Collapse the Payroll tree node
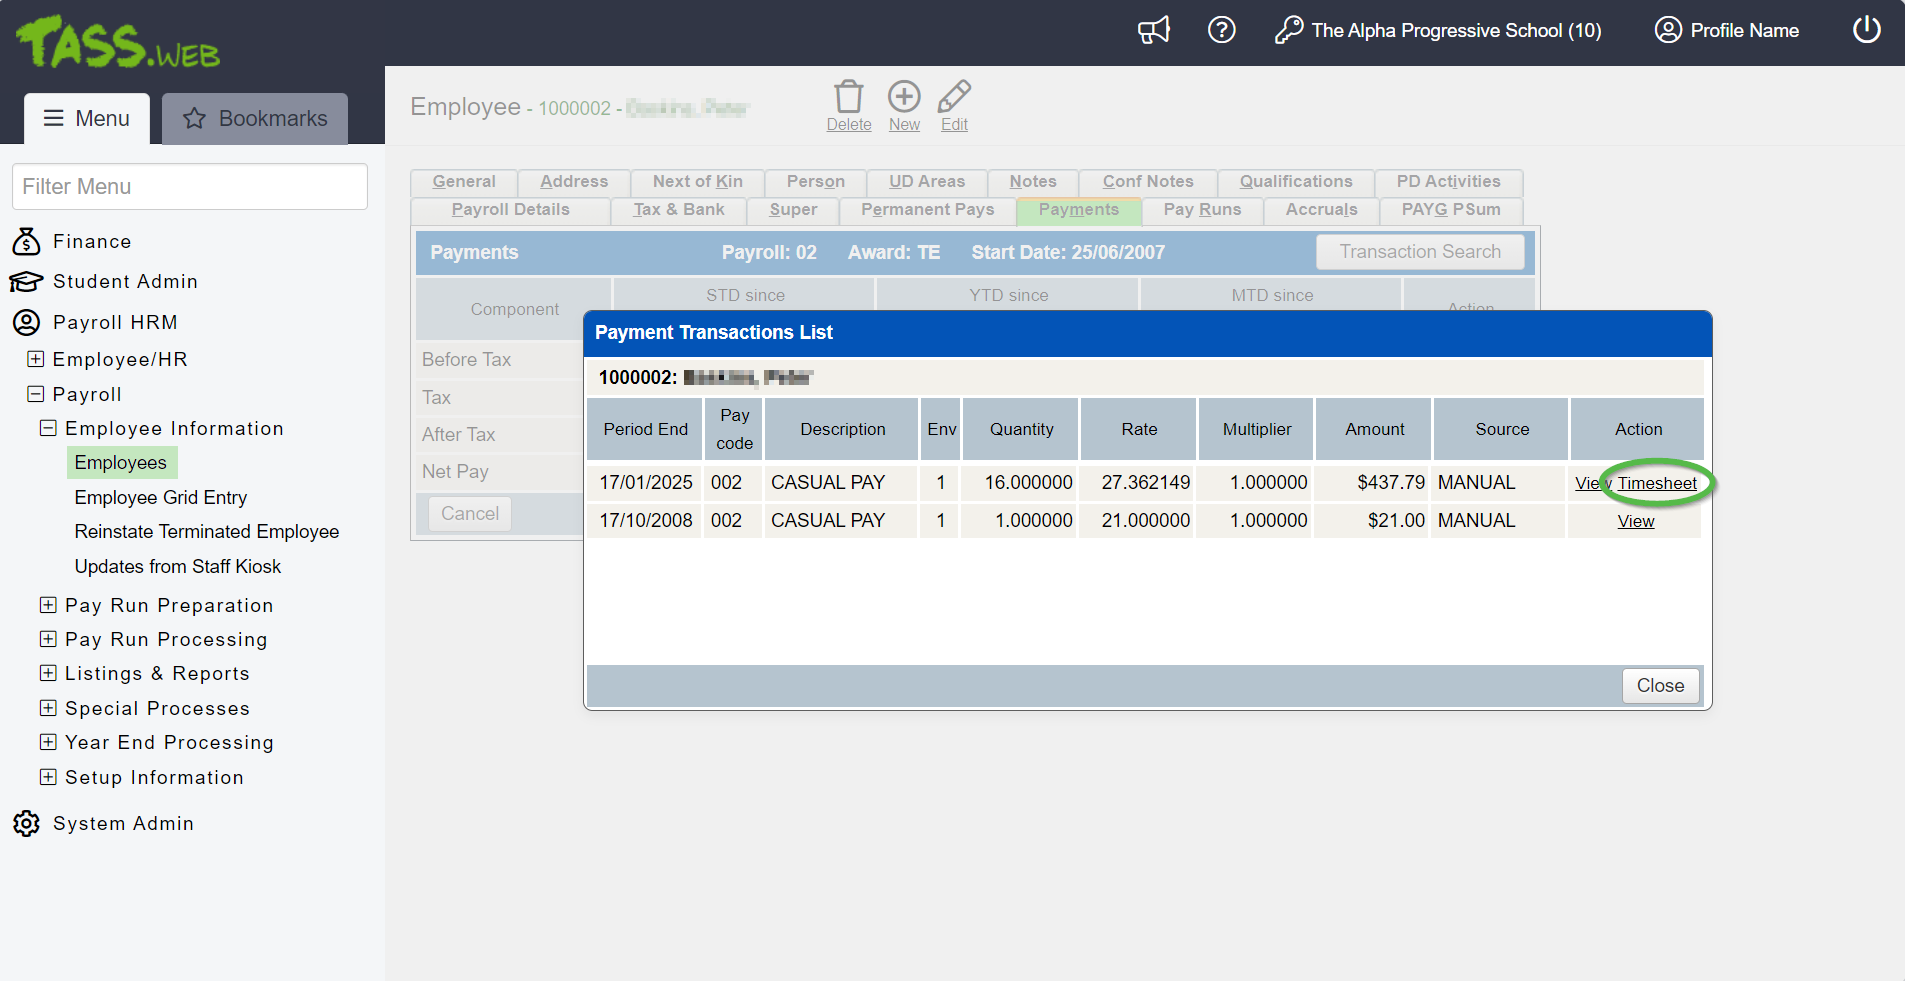 tap(36, 394)
